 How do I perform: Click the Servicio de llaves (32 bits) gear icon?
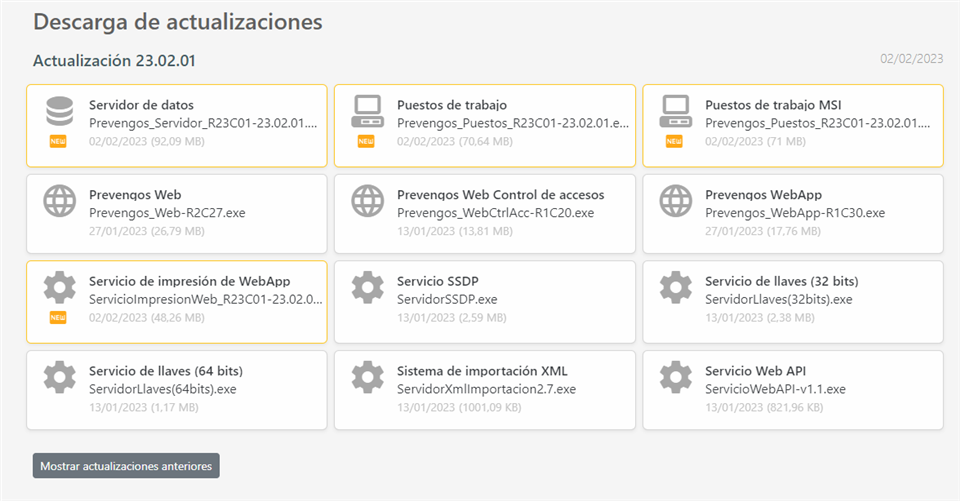676,288
